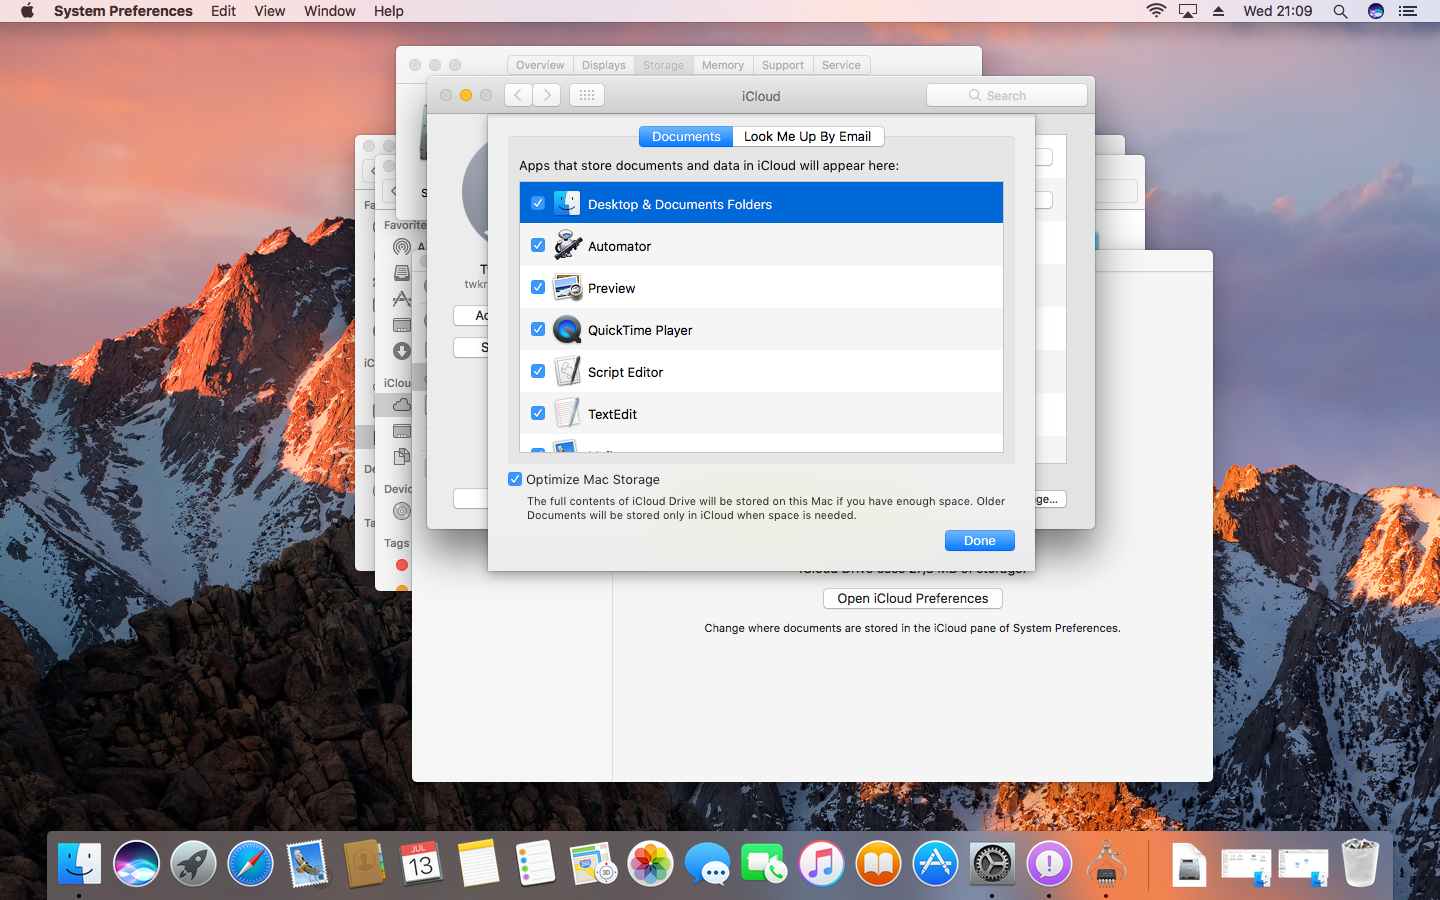Open the Edit menu in the menu bar
This screenshot has height=900, width=1440.
(x=223, y=11)
